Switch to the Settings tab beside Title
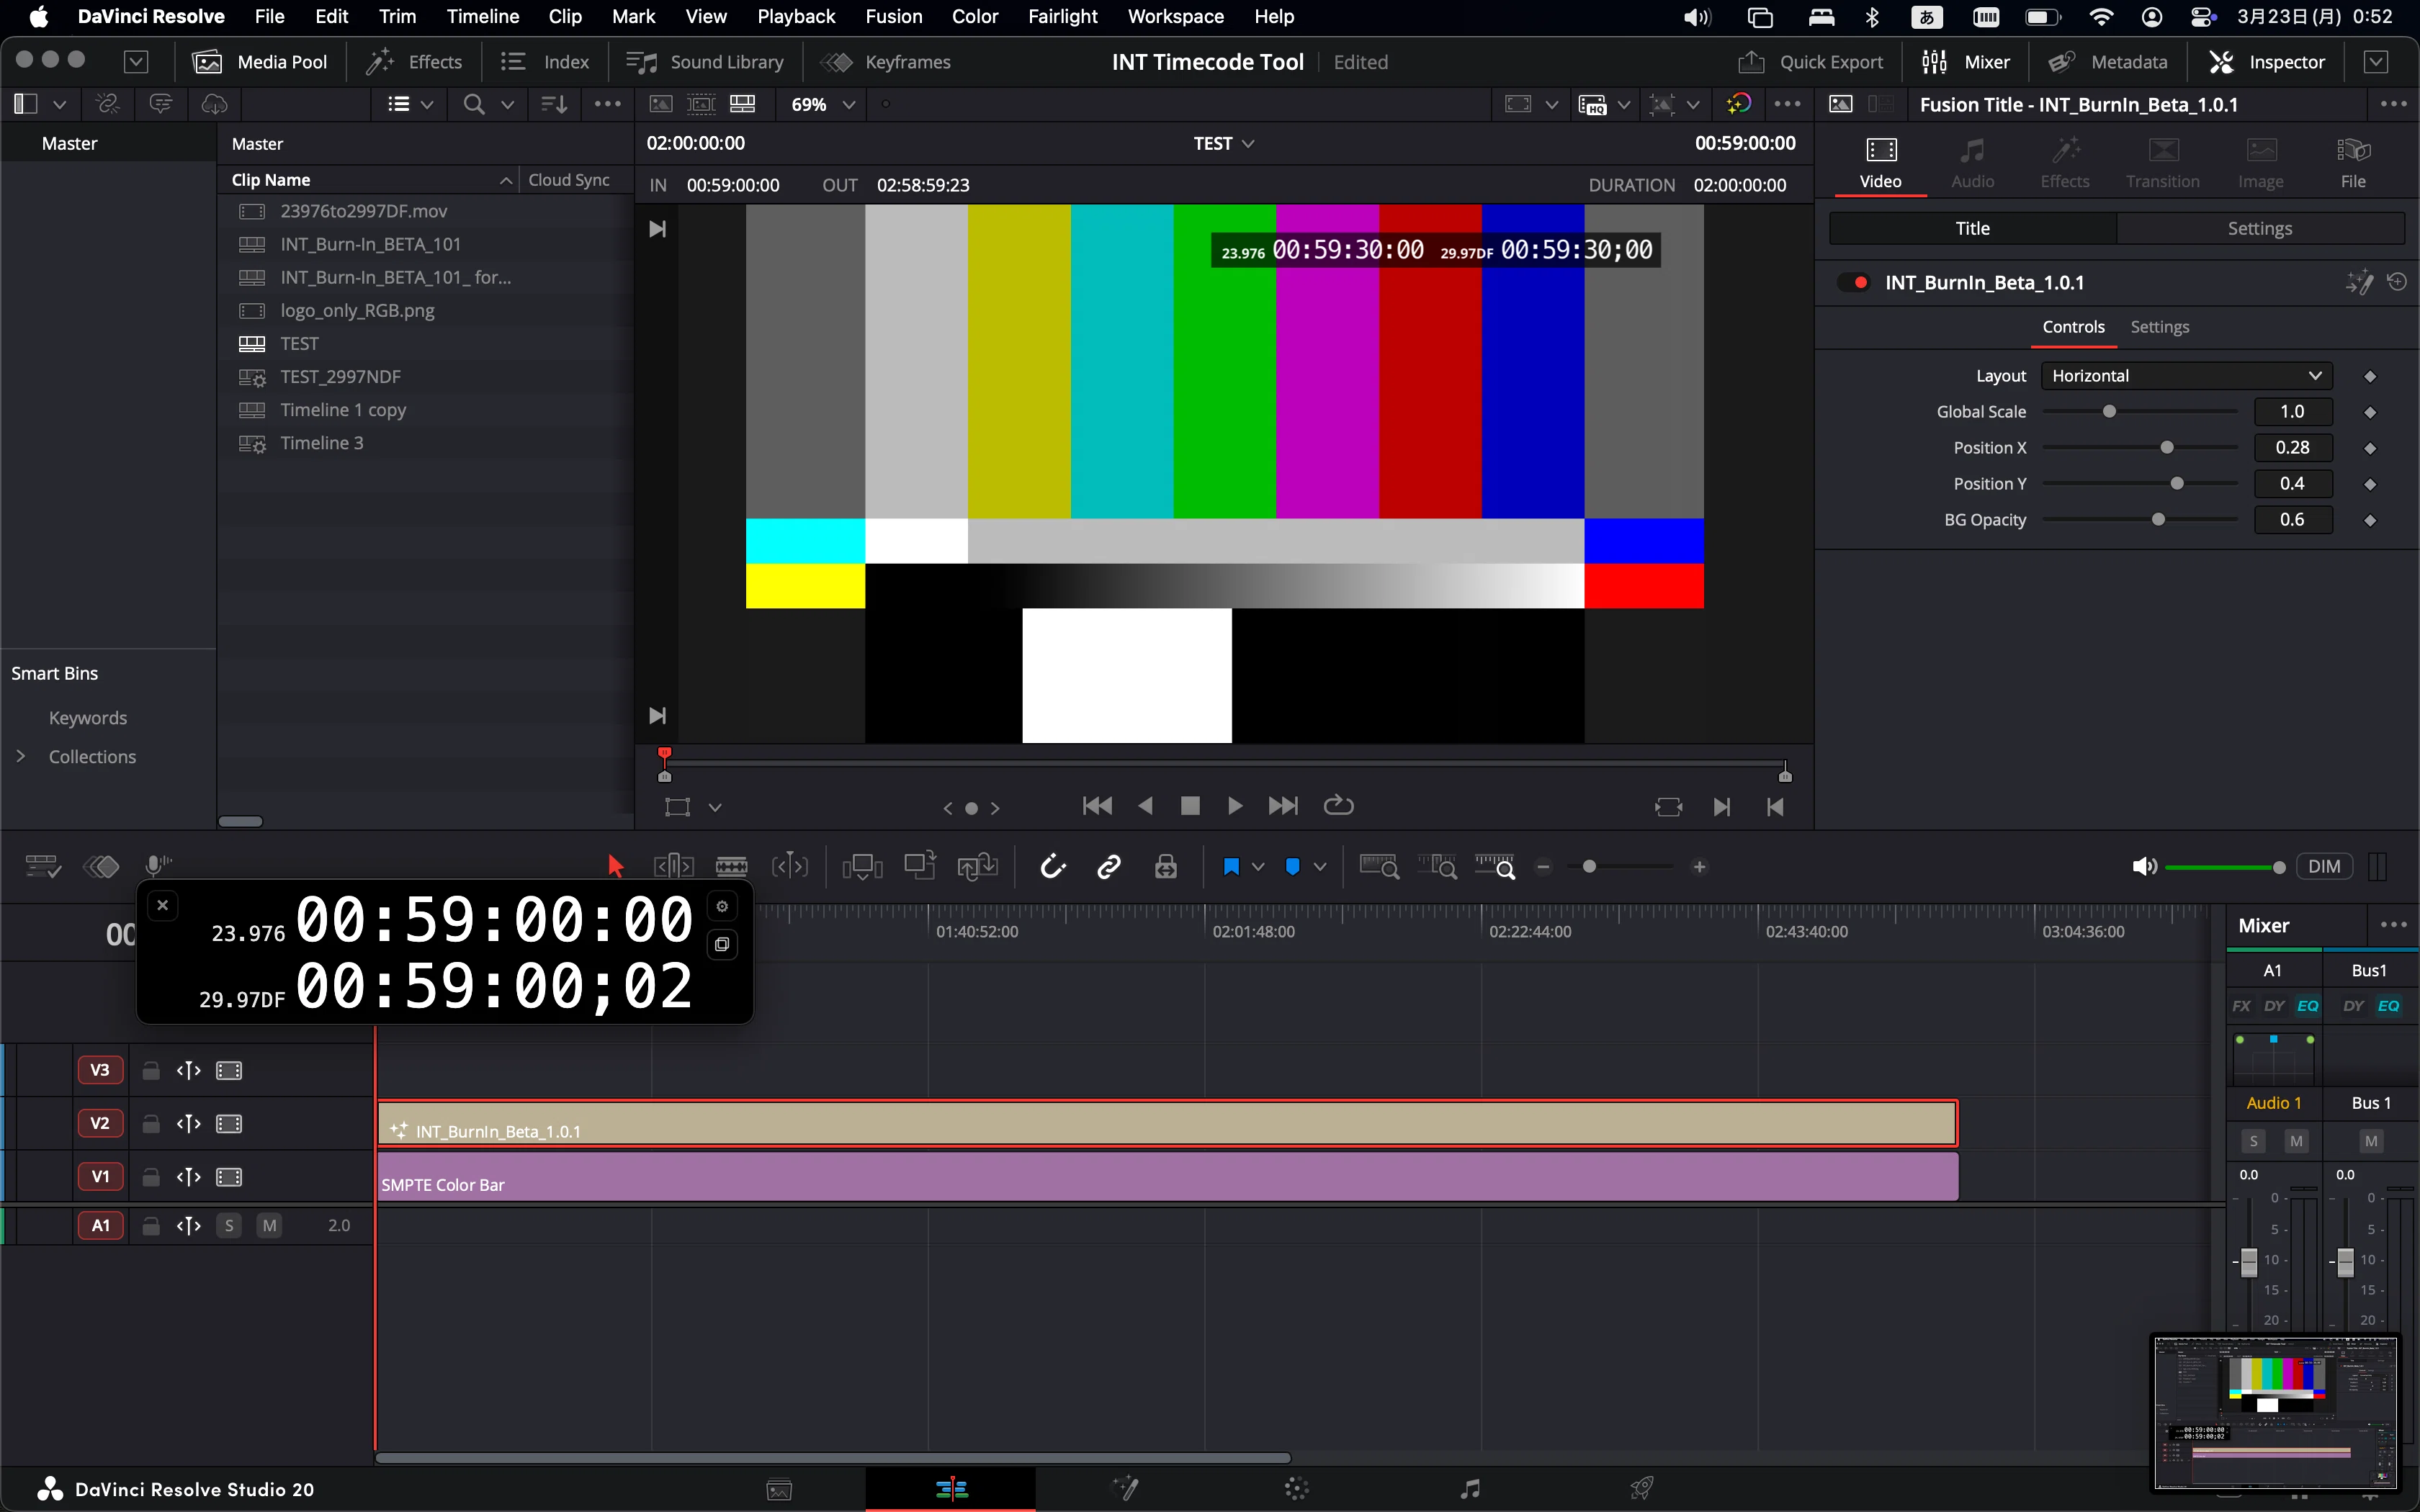The width and height of the screenshot is (2420, 1512). tap(2260, 228)
